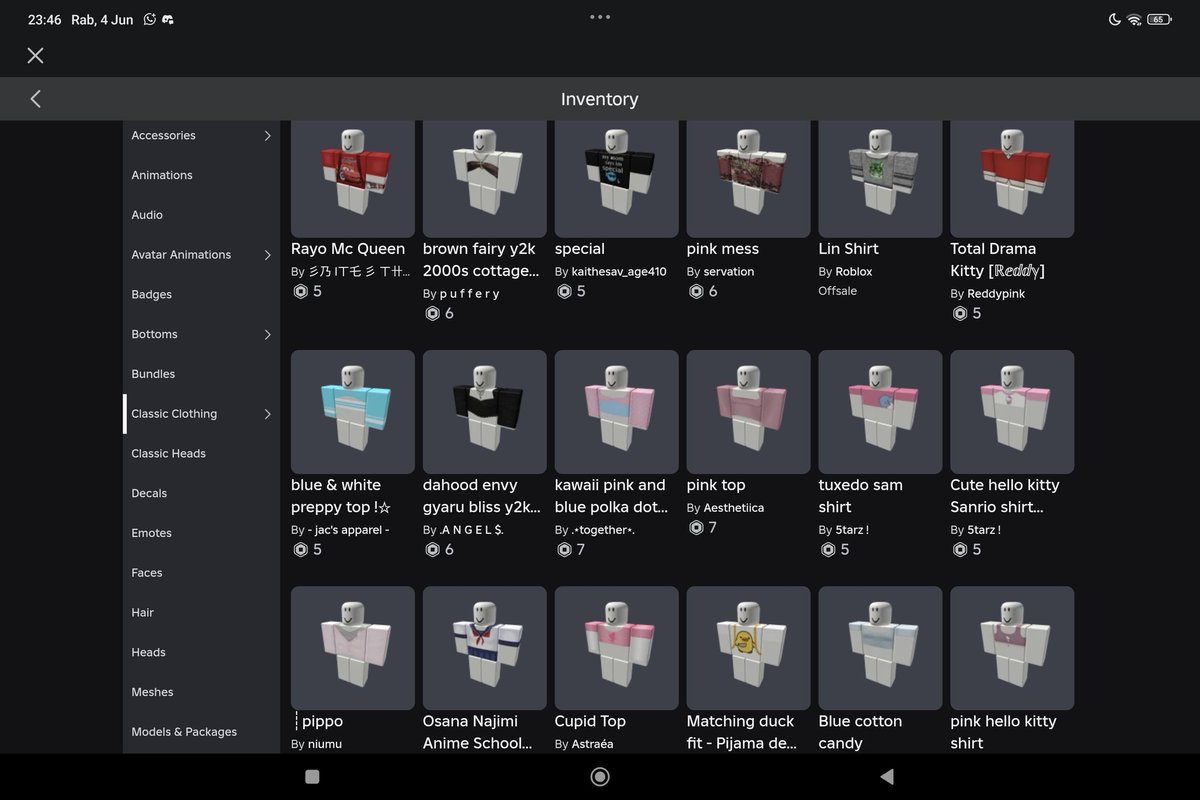This screenshot has height=800, width=1200.
Task: Tap the WhatsApp icon in the status bar
Action: pyautogui.click(x=149, y=18)
